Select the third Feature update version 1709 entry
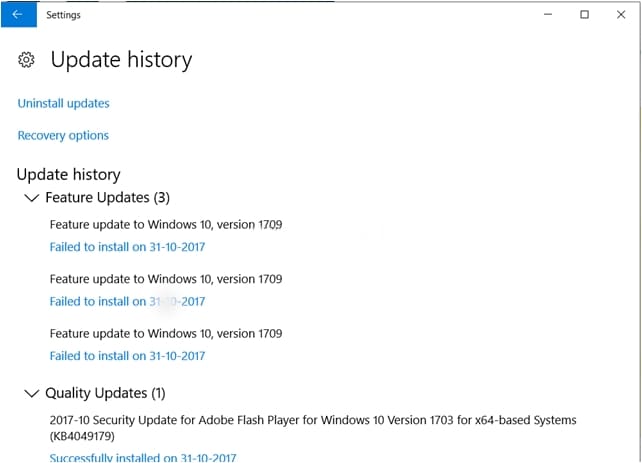This screenshot has width=642, height=463. (165, 333)
